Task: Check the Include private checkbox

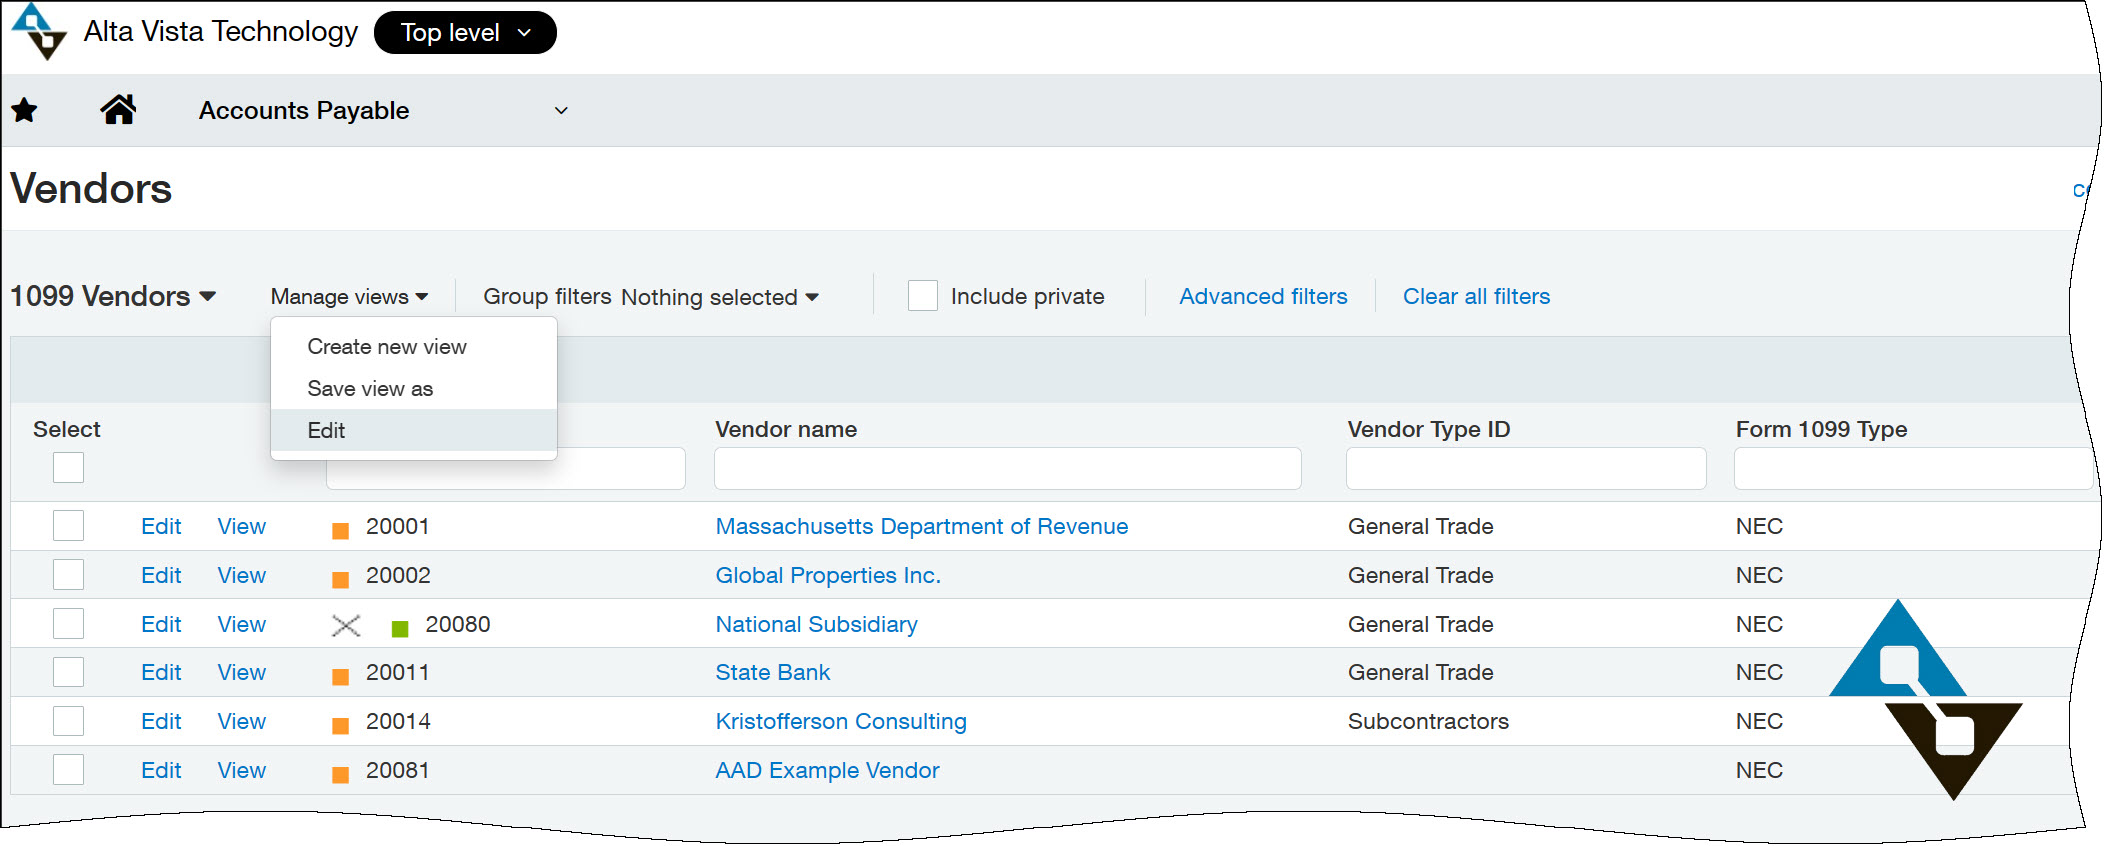Action: coord(923,296)
